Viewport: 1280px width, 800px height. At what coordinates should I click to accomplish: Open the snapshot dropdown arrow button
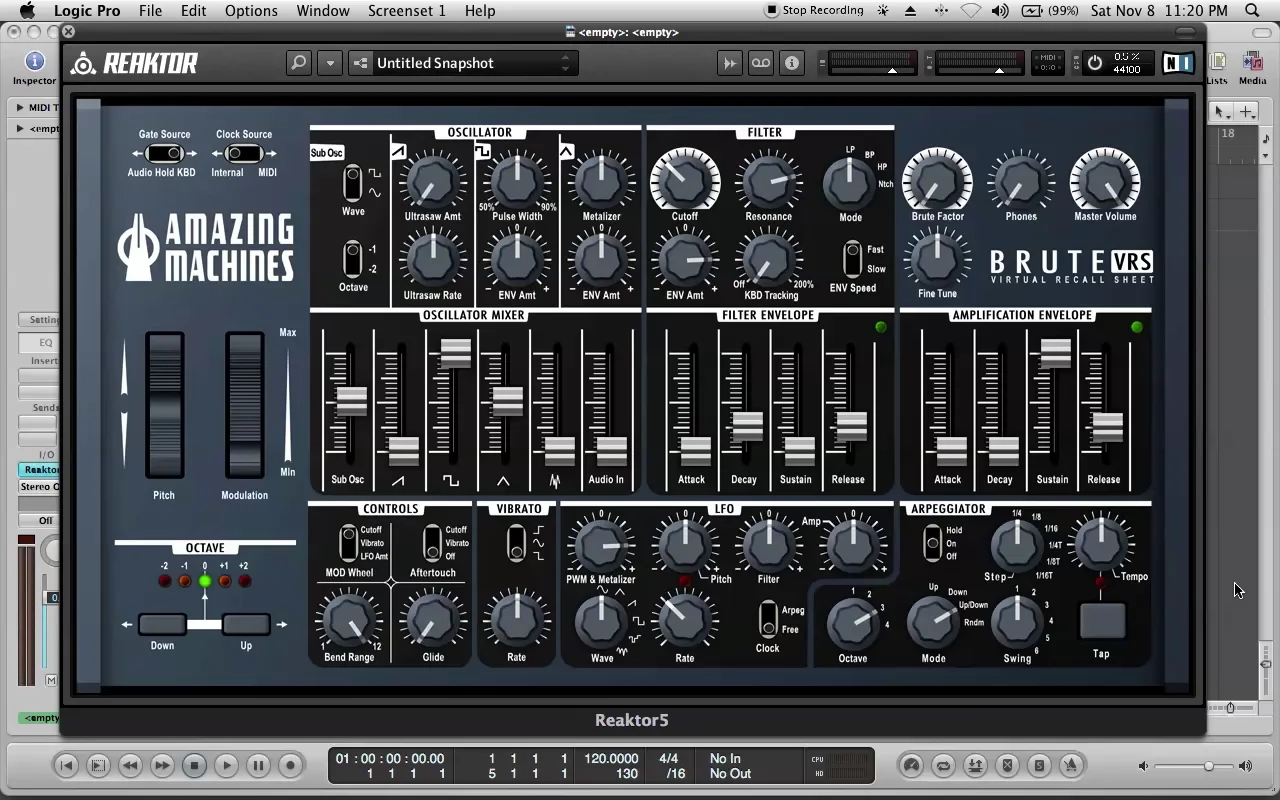tap(330, 63)
